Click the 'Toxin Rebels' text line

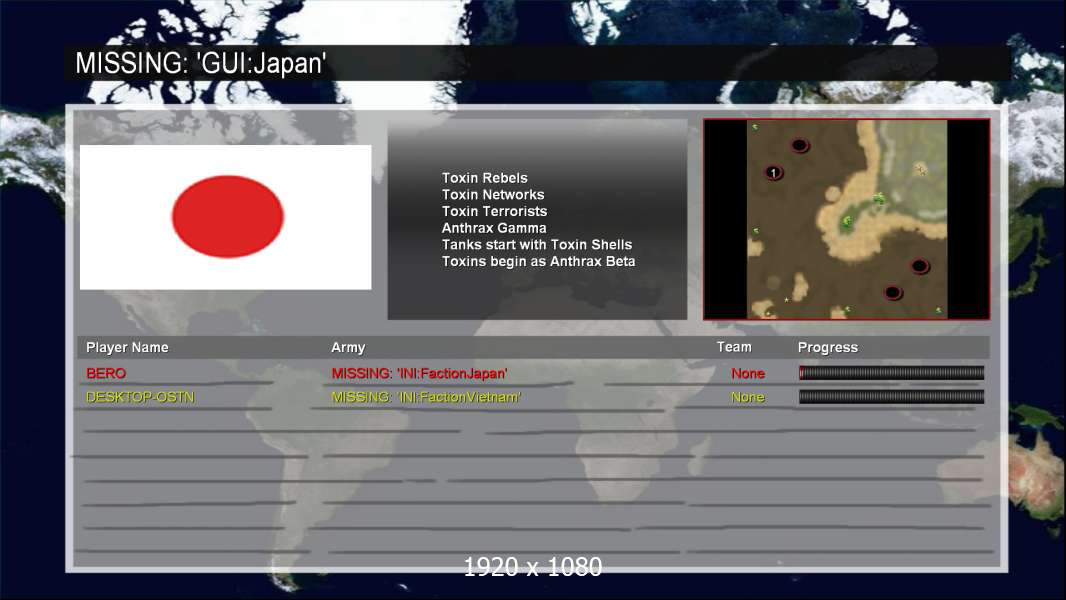pos(485,178)
